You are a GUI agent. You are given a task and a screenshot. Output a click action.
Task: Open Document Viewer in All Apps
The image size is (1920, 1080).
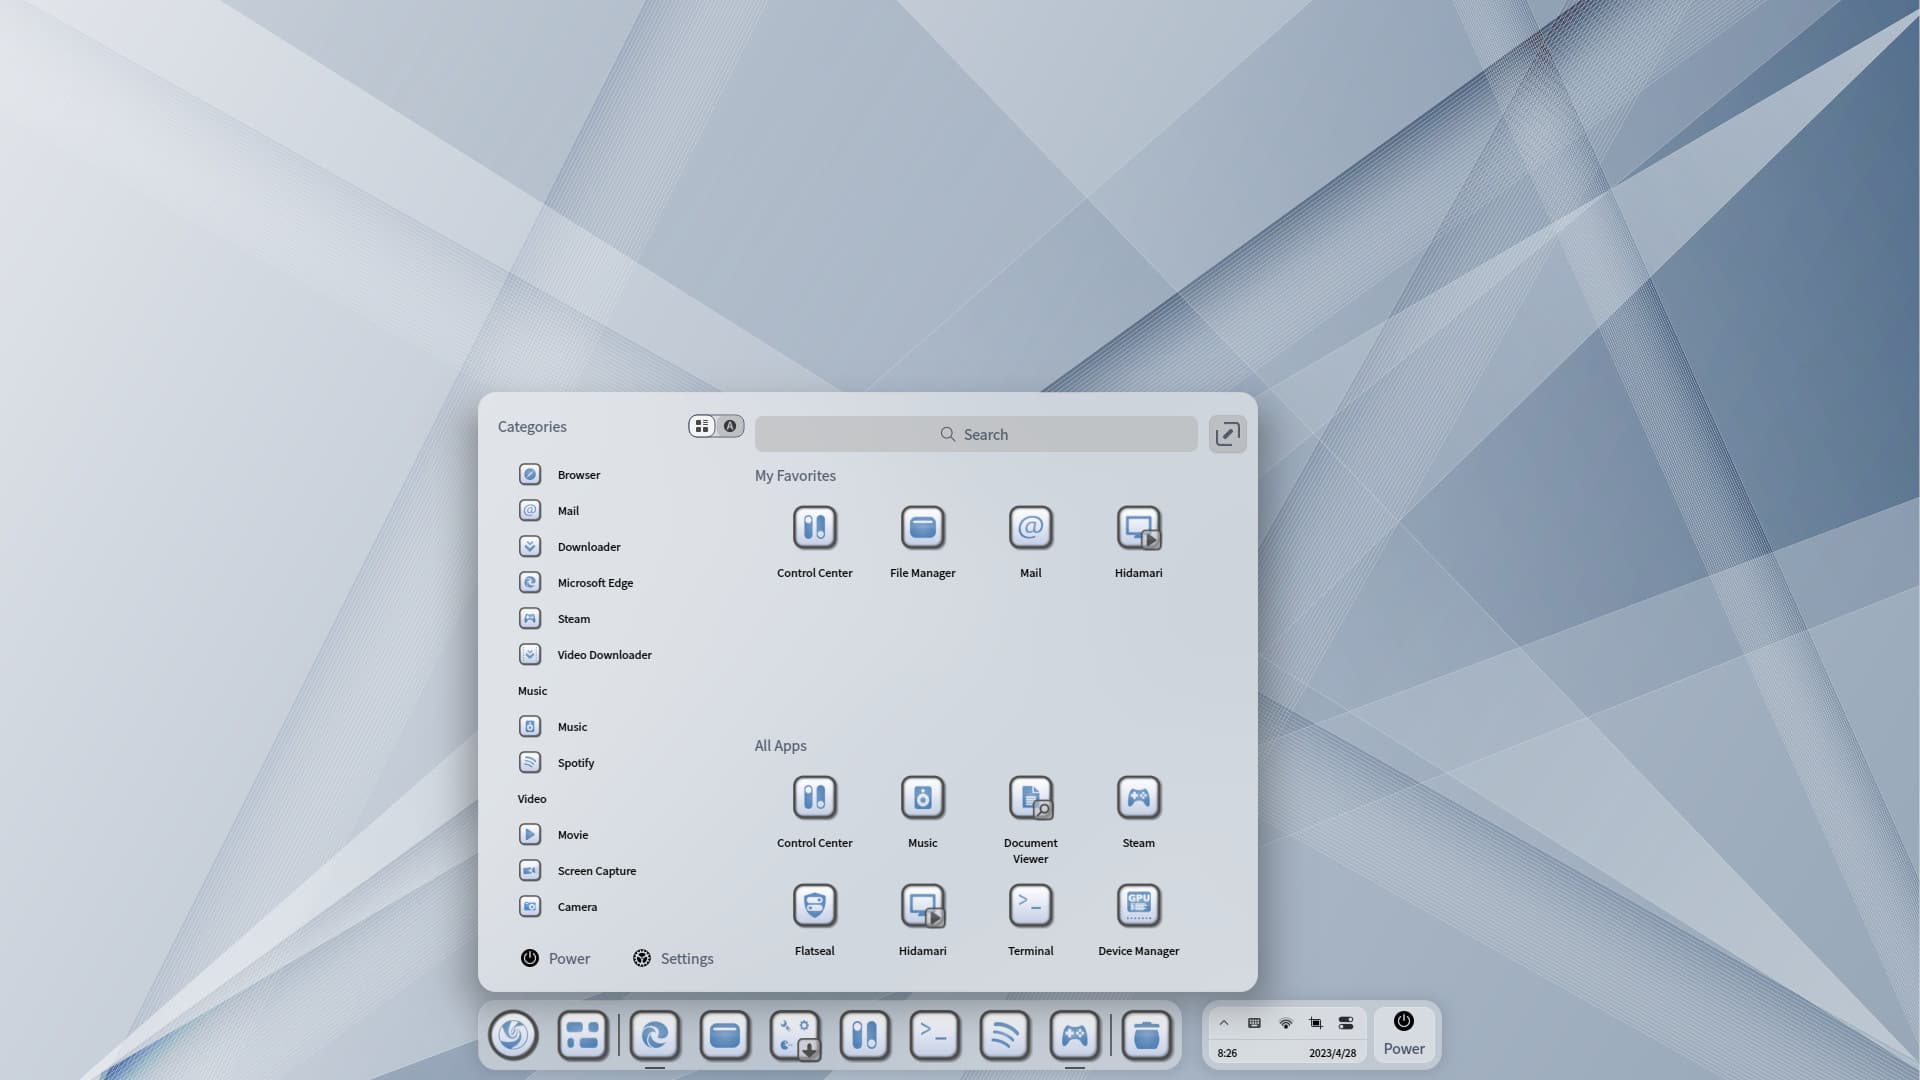1030,798
